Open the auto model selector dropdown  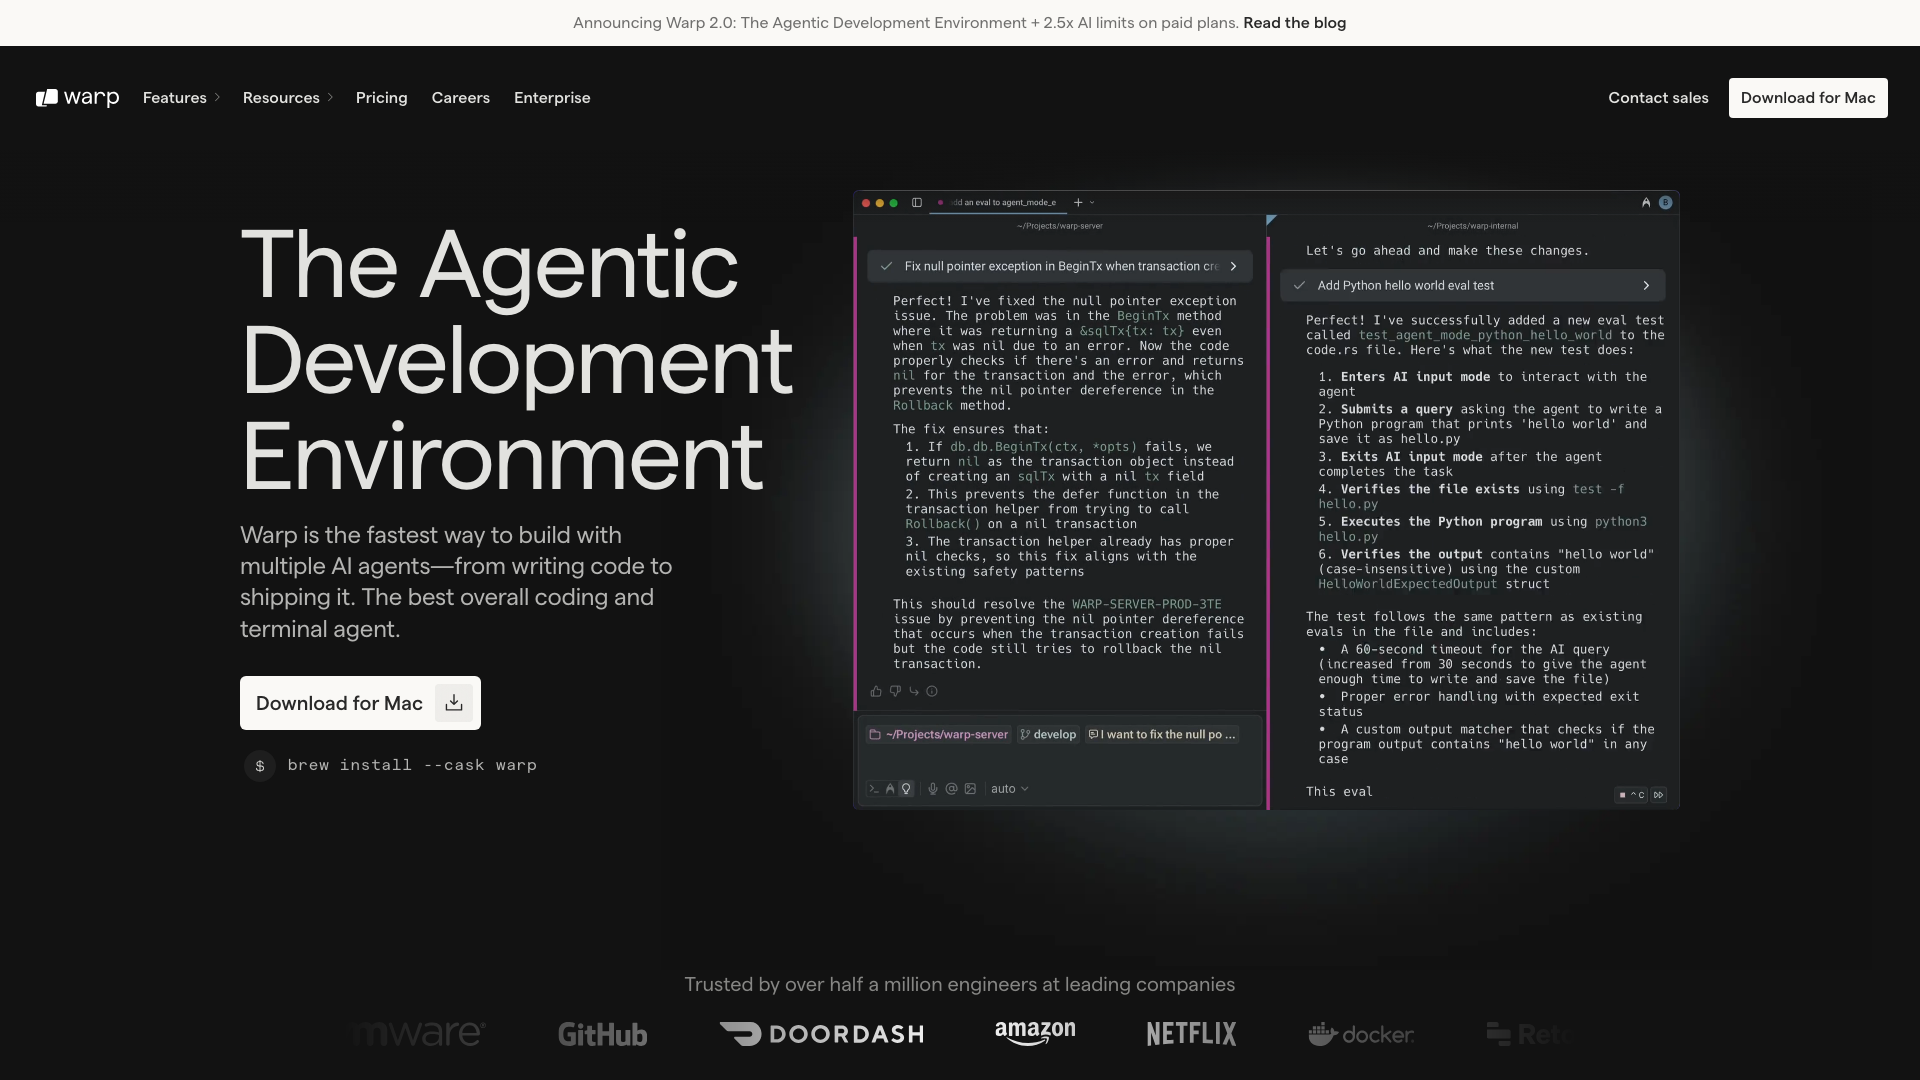(x=1009, y=789)
